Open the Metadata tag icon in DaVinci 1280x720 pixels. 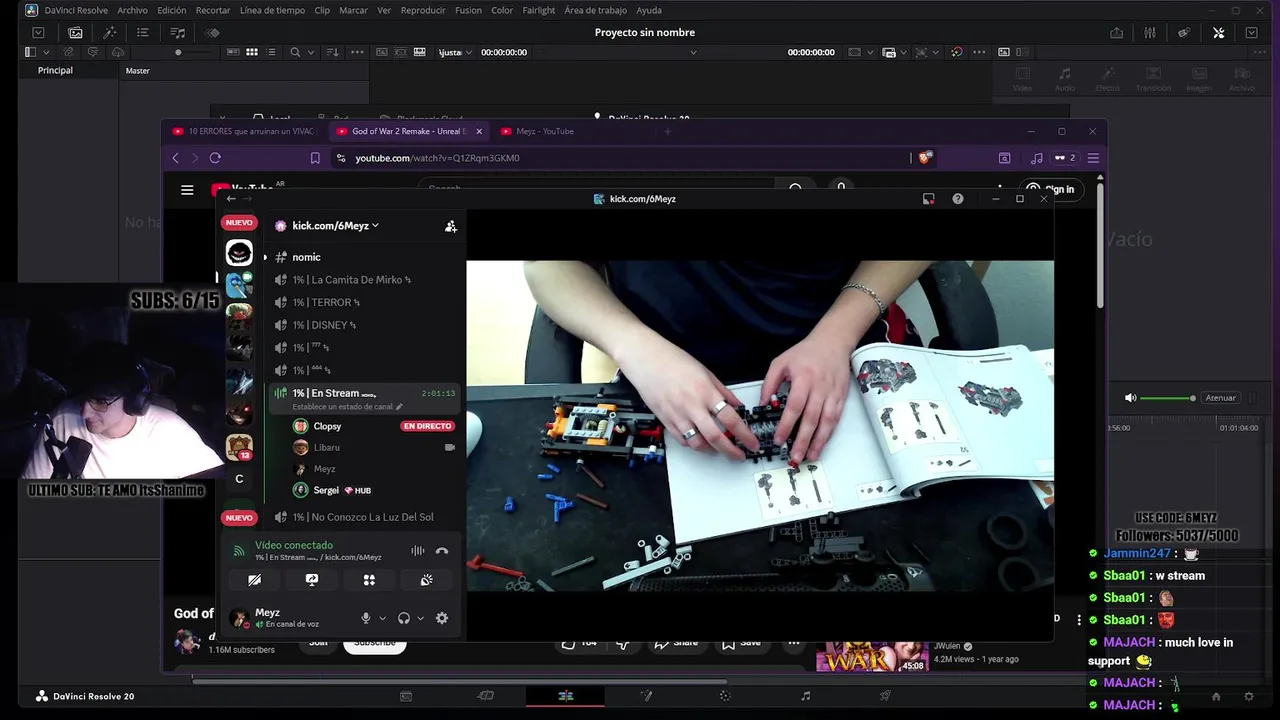[1184, 32]
